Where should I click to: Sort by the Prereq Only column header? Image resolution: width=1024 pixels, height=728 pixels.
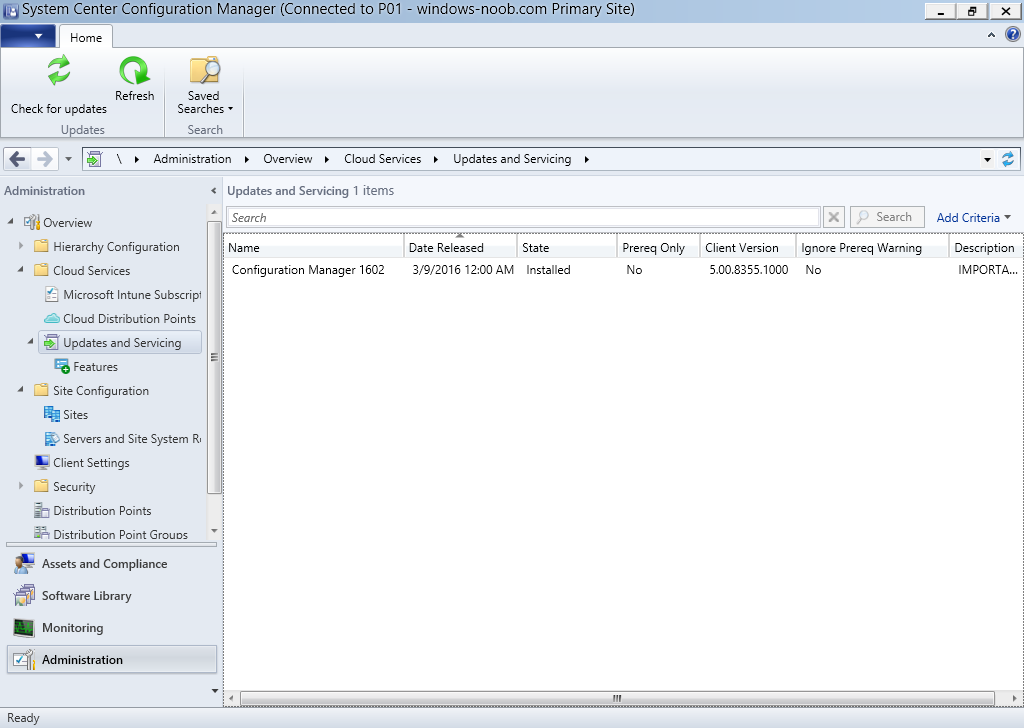658,247
